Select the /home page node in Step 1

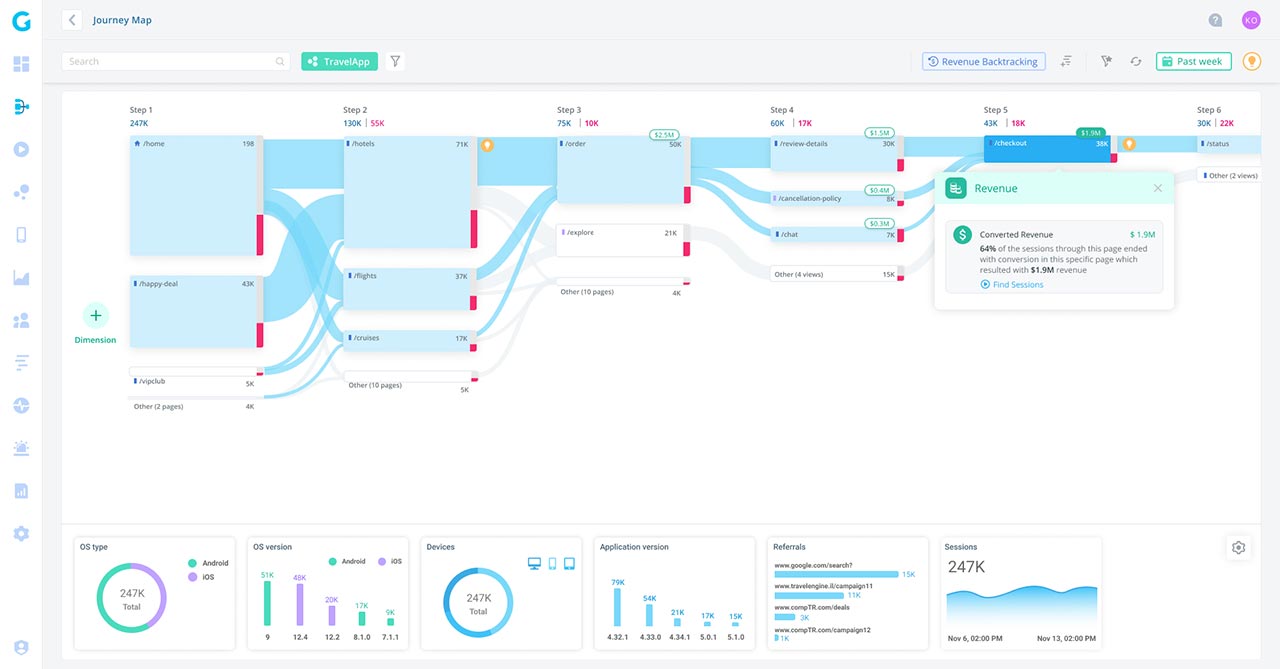coord(196,195)
